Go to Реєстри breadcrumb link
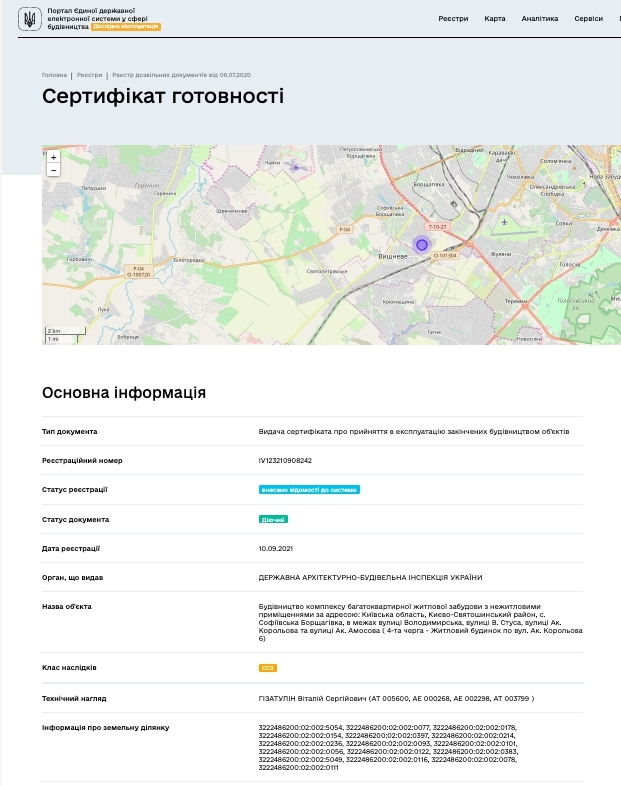 (x=89, y=75)
